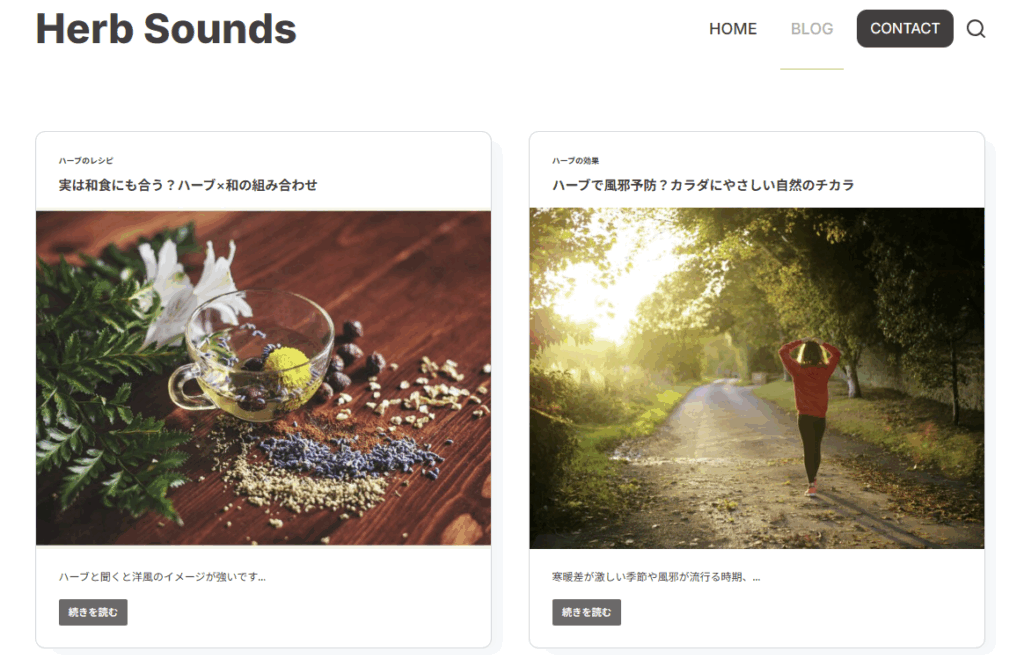Open the CONTACT button in the header
This screenshot has width=1024, height=659.
[x=904, y=28]
